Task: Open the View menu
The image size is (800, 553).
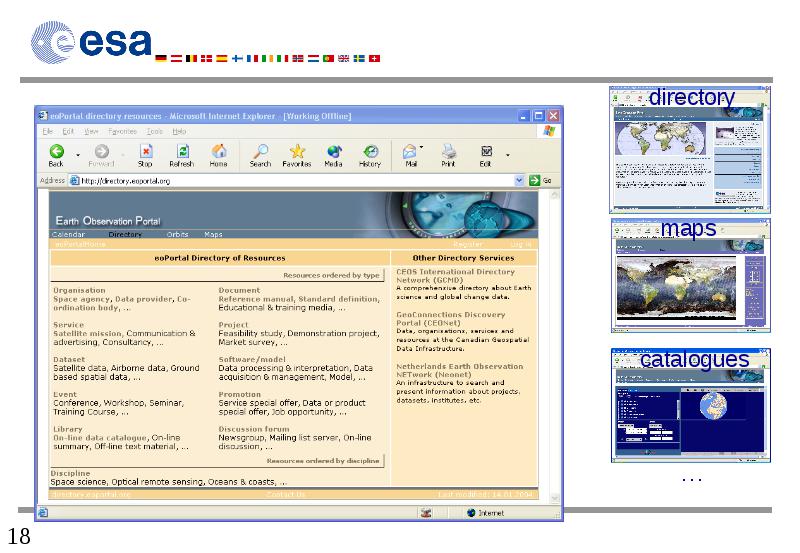Action: click(x=91, y=132)
